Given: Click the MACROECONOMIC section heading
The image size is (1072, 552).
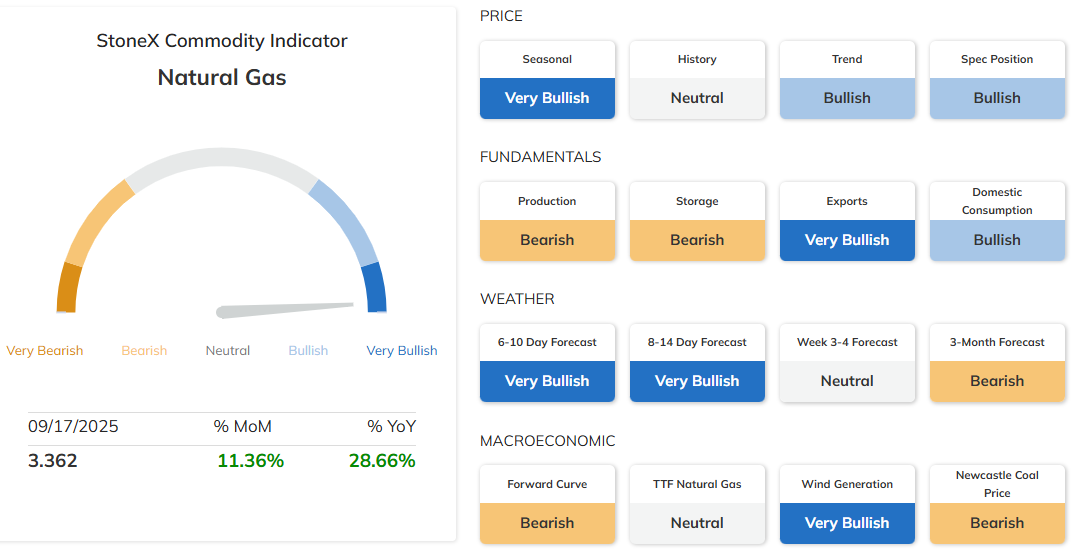Looking at the screenshot, I should coord(548,441).
